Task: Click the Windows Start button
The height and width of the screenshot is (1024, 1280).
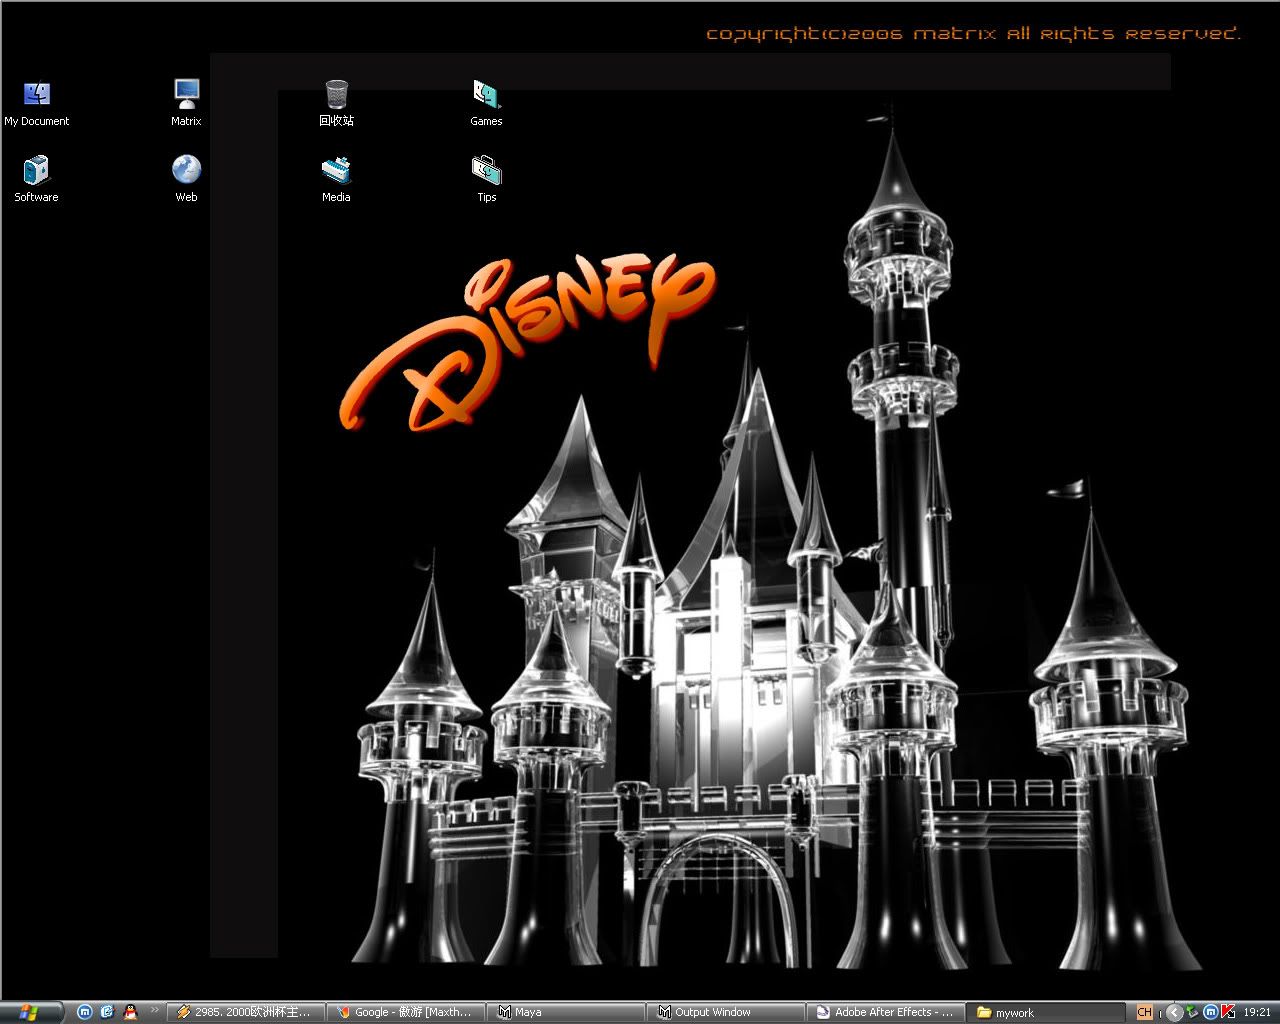Action: (x=31, y=1012)
